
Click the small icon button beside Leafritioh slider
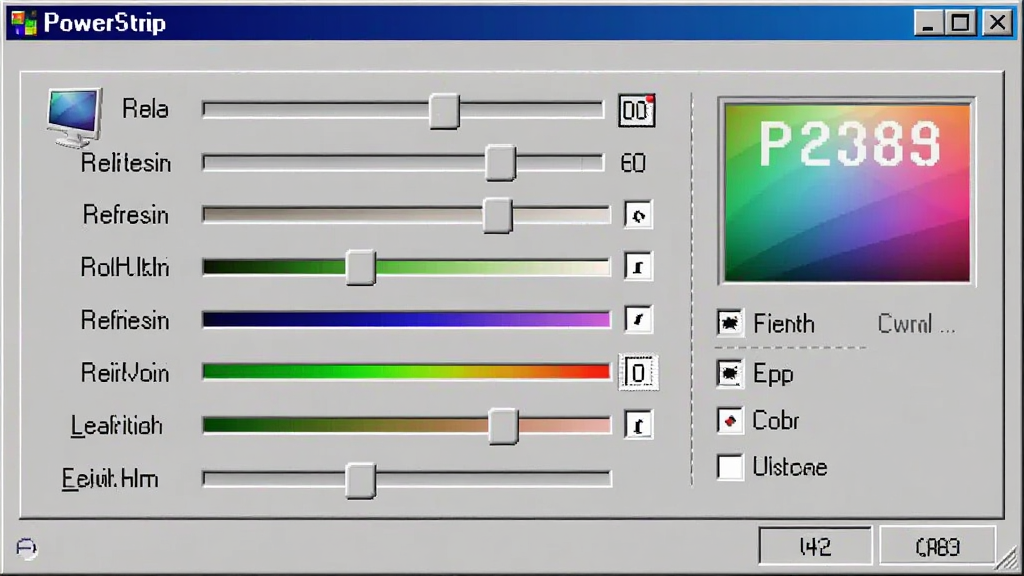coord(638,426)
